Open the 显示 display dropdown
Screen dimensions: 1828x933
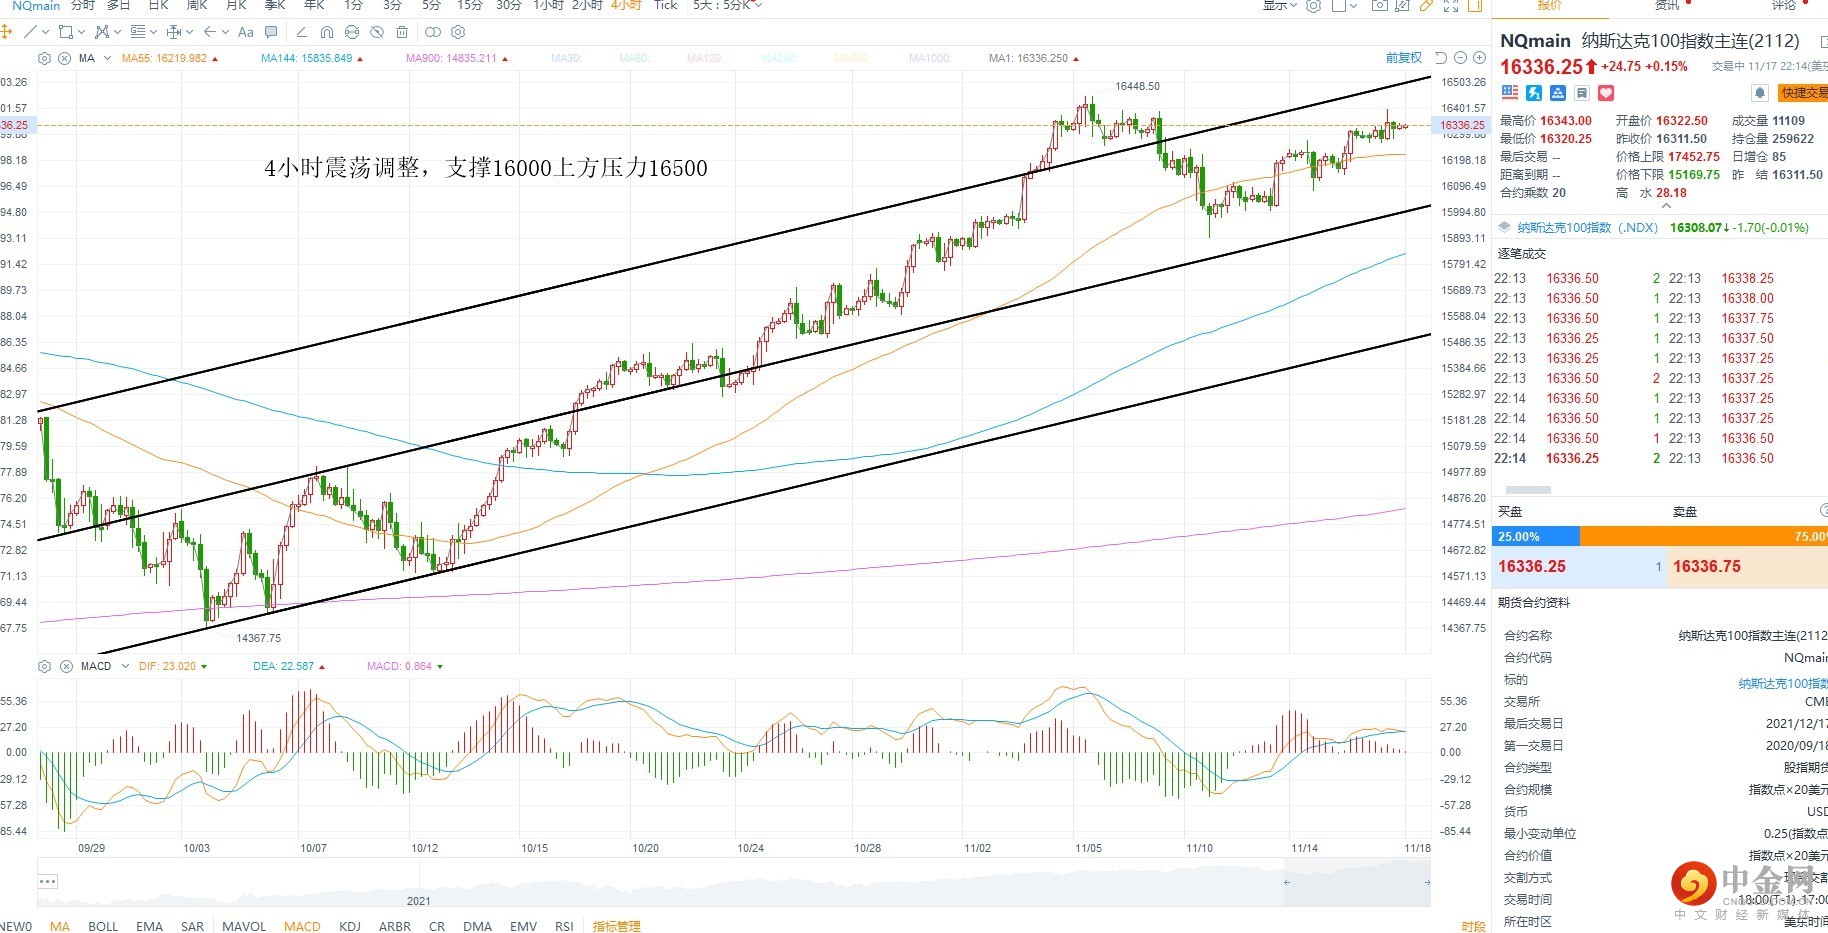pos(1279,5)
